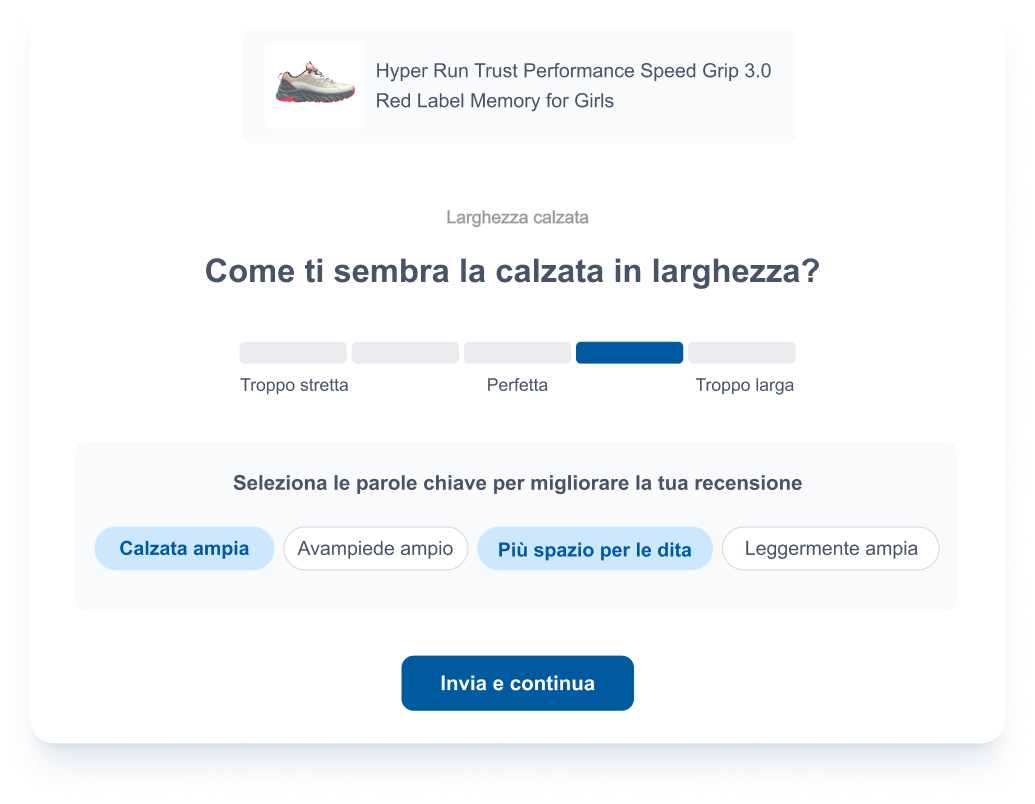This screenshot has height=804, width=1035.
Task: Click the Come ti sembra la calzata heading
Action: click(512, 271)
